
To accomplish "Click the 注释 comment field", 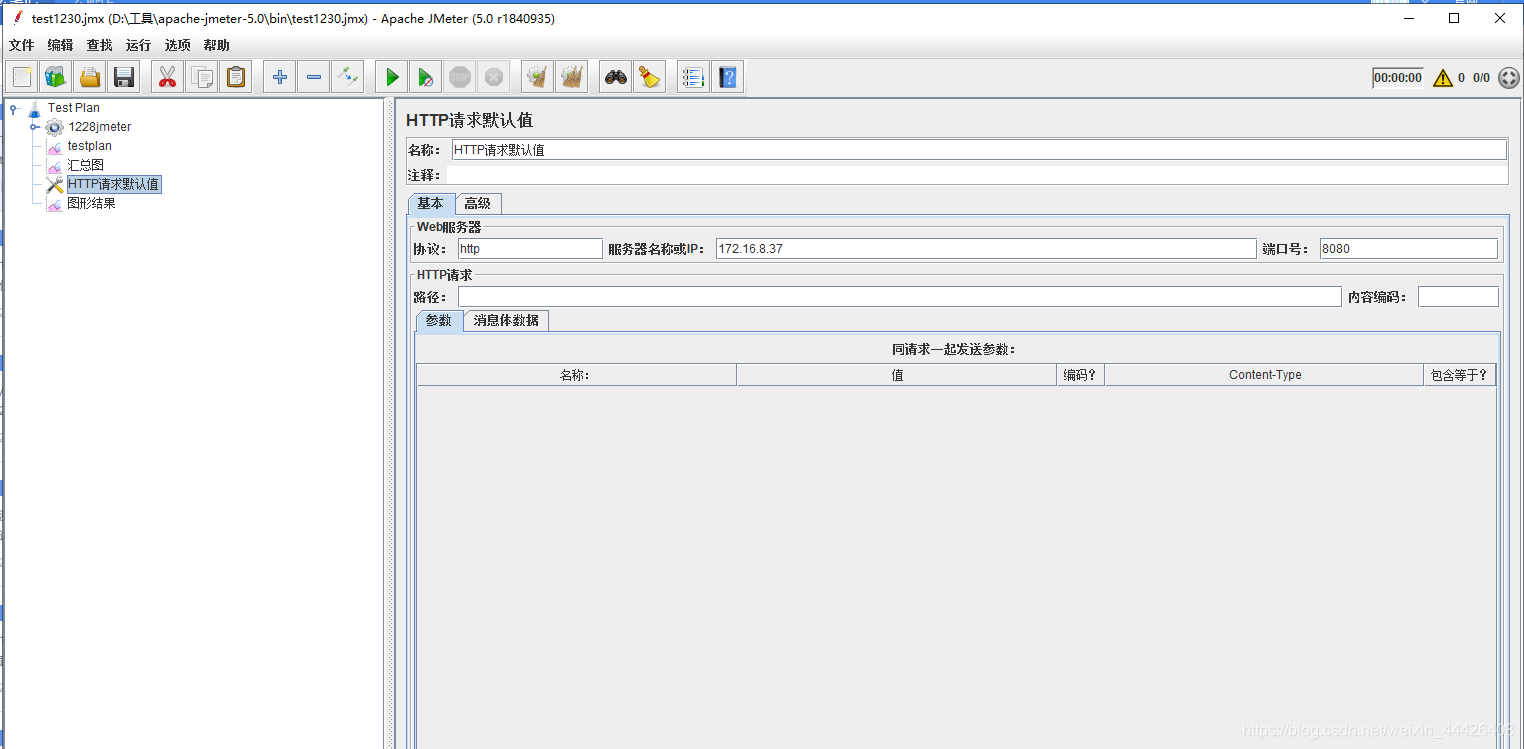I will (x=979, y=175).
